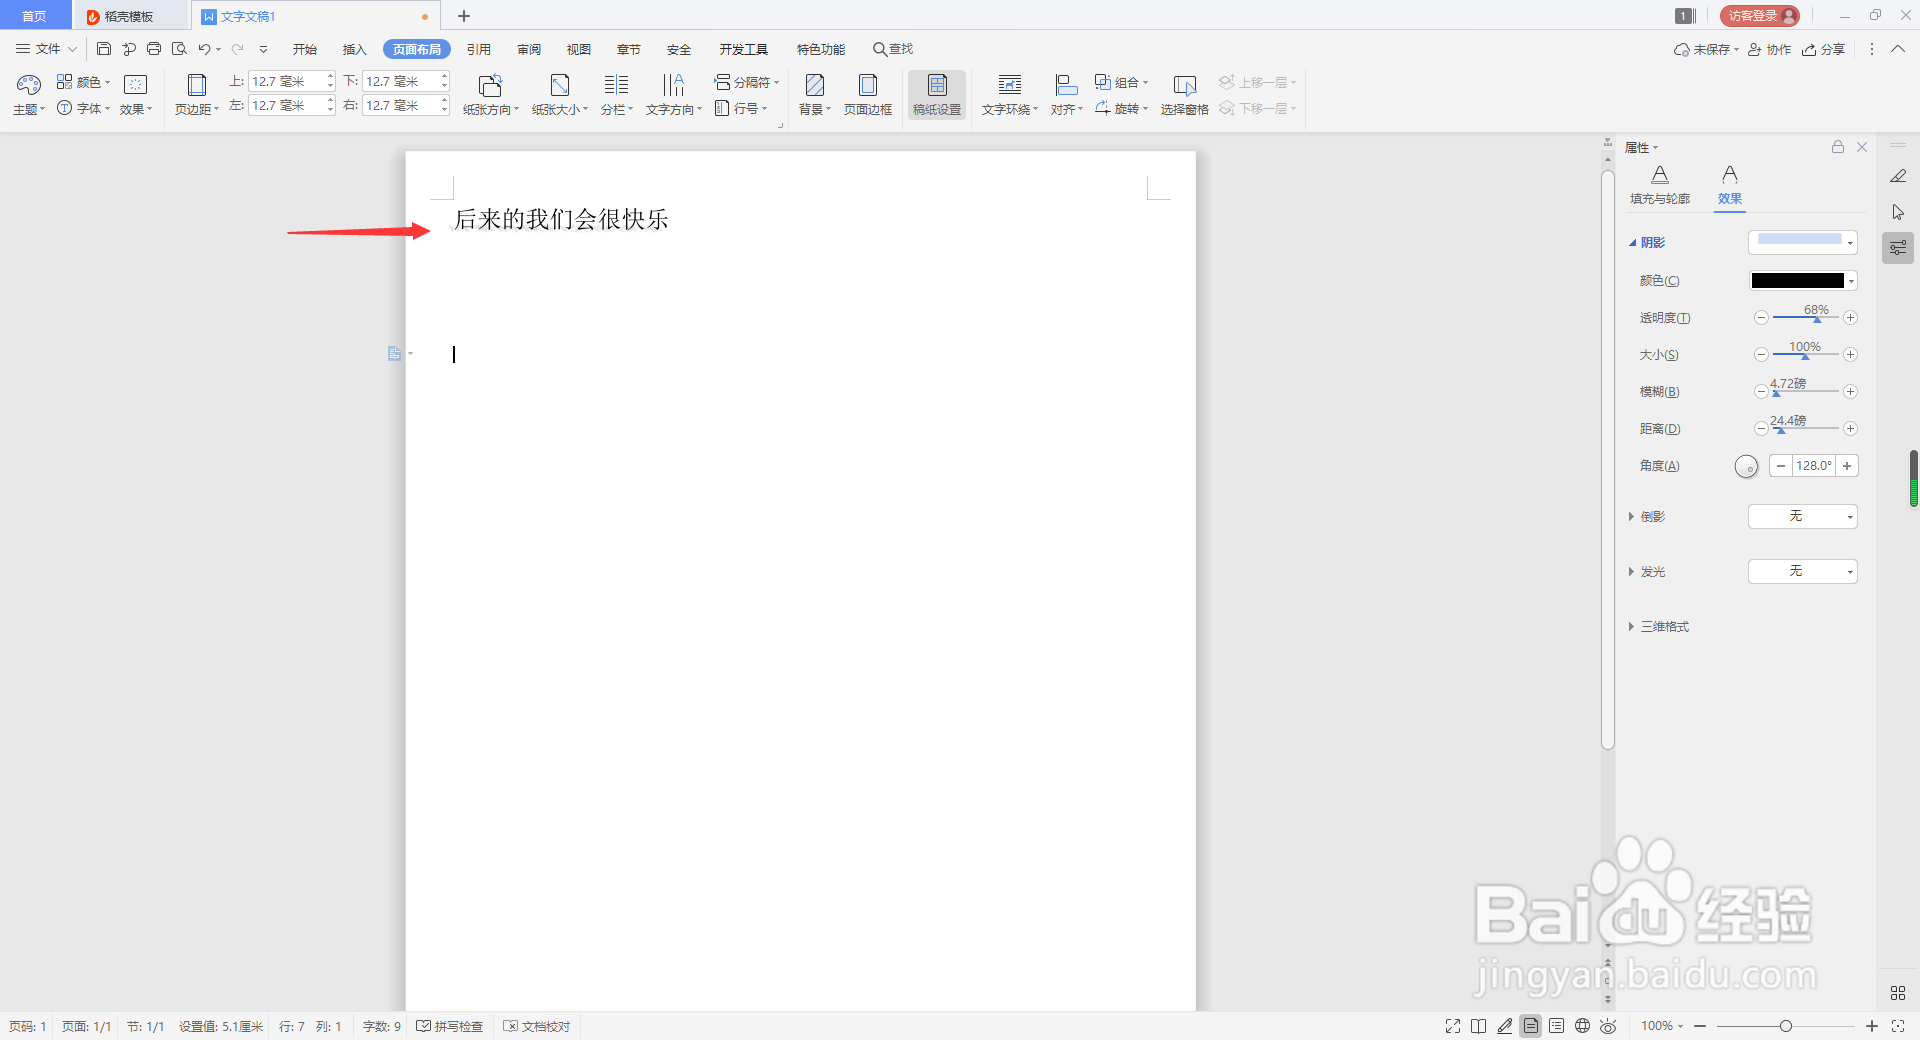The width and height of the screenshot is (1920, 1040).
Task: Open 纸张大小 paper size options
Action: pyautogui.click(x=560, y=95)
